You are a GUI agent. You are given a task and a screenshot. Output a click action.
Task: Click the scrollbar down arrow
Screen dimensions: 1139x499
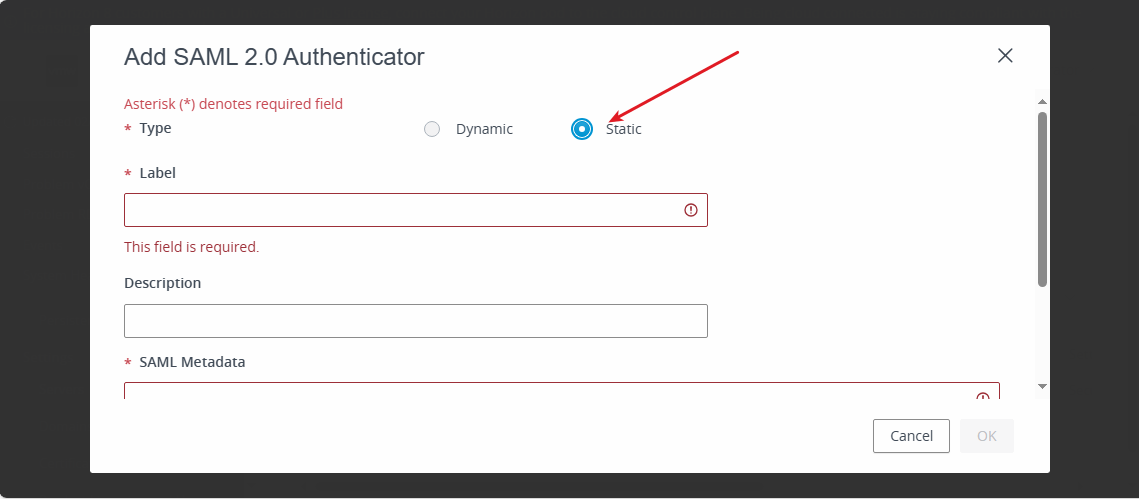(x=1042, y=386)
